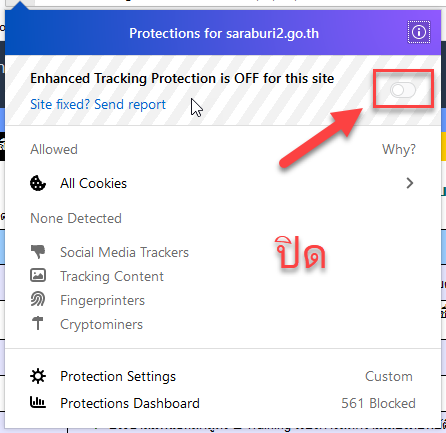Image resolution: width=446 pixels, height=433 pixels.
Task: Expand All Cookies using the chevron arrow
Action: pos(410,183)
